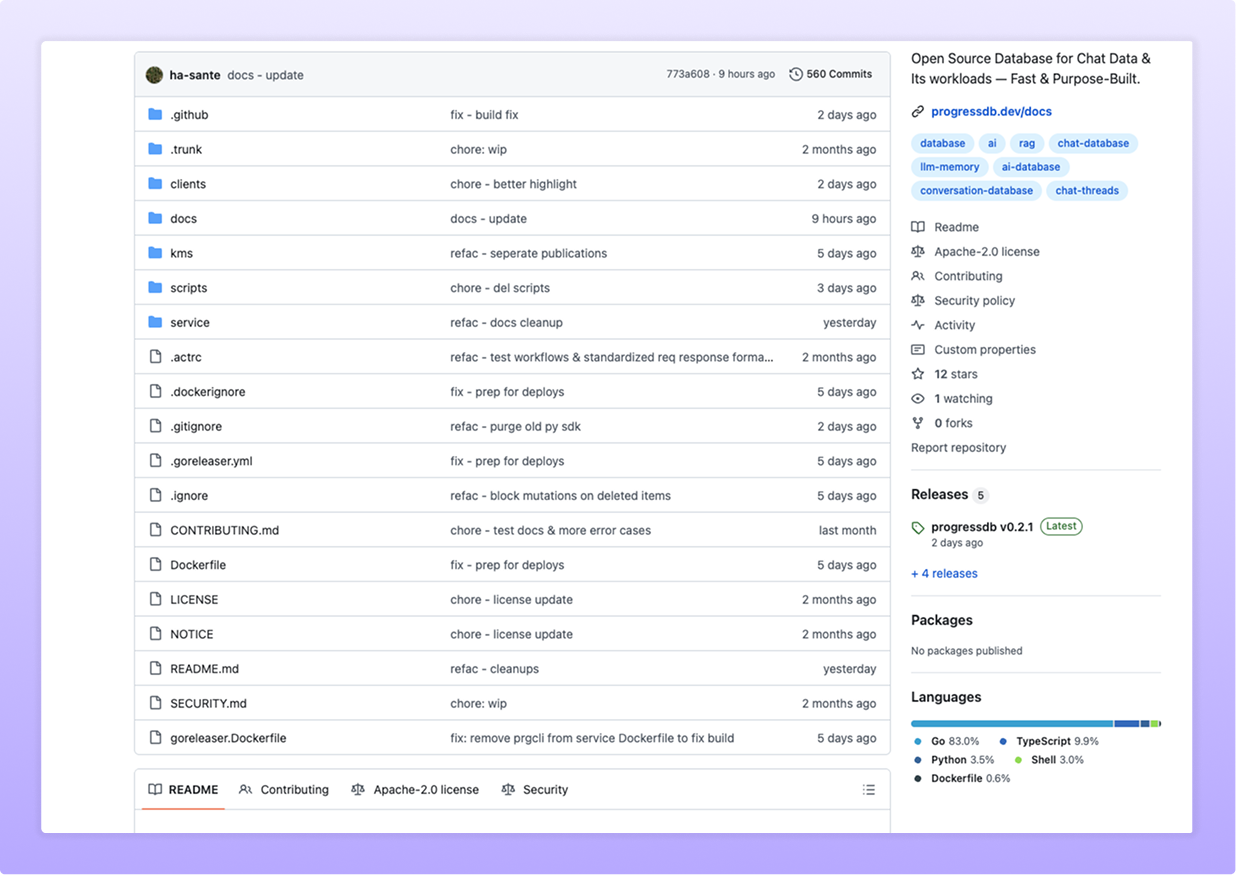The height and width of the screenshot is (875, 1236).
Task: Click the link icon beside progressdb.dev/docs
Action: [x=917, y=111]
